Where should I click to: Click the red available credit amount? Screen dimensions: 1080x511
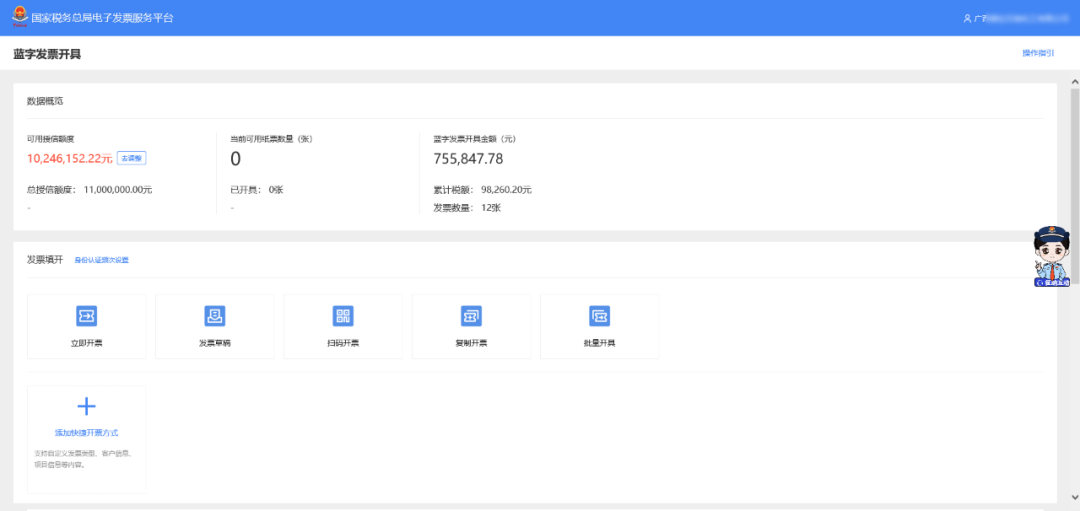pyautogui.click(x=70, y=158)
